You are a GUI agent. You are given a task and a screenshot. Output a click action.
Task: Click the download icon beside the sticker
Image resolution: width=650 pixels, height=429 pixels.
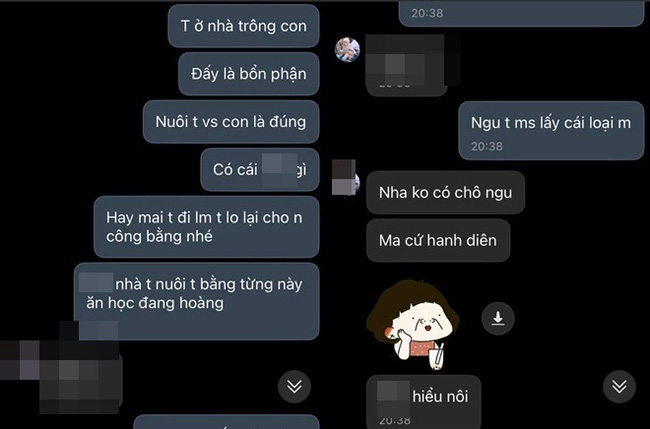(x=498, y=318)
